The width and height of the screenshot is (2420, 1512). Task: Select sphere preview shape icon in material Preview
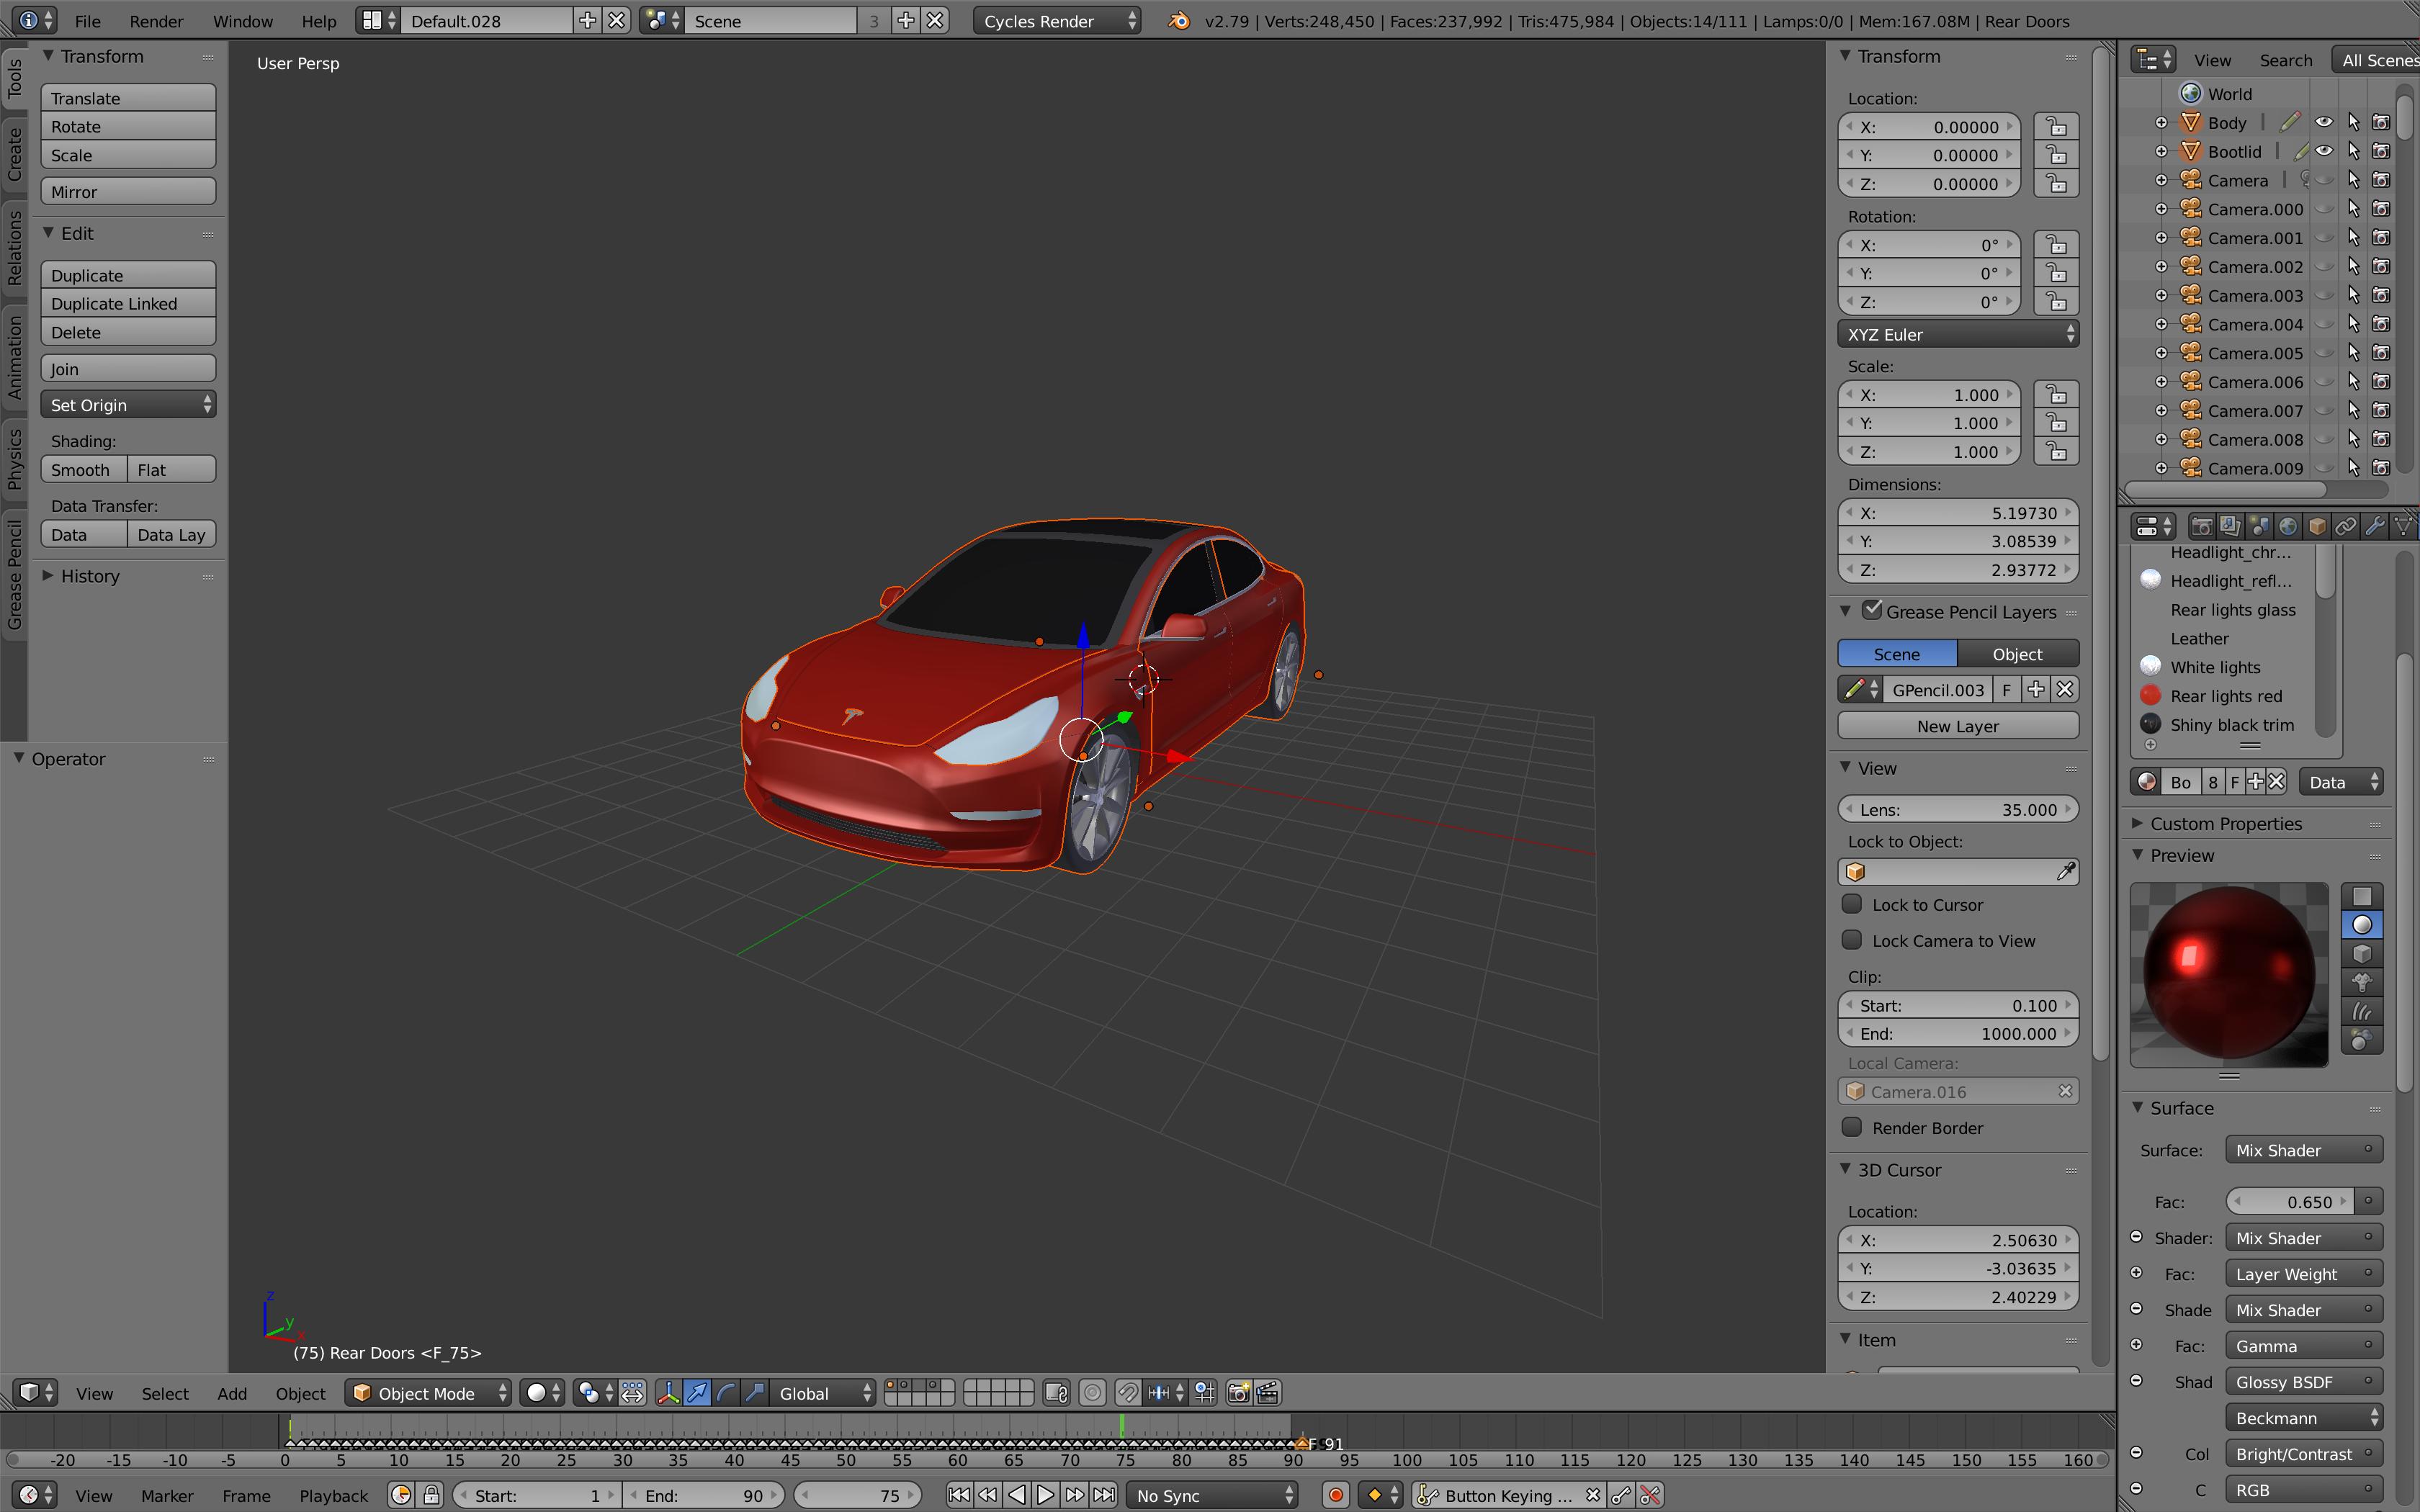(x=2362, y=925)
